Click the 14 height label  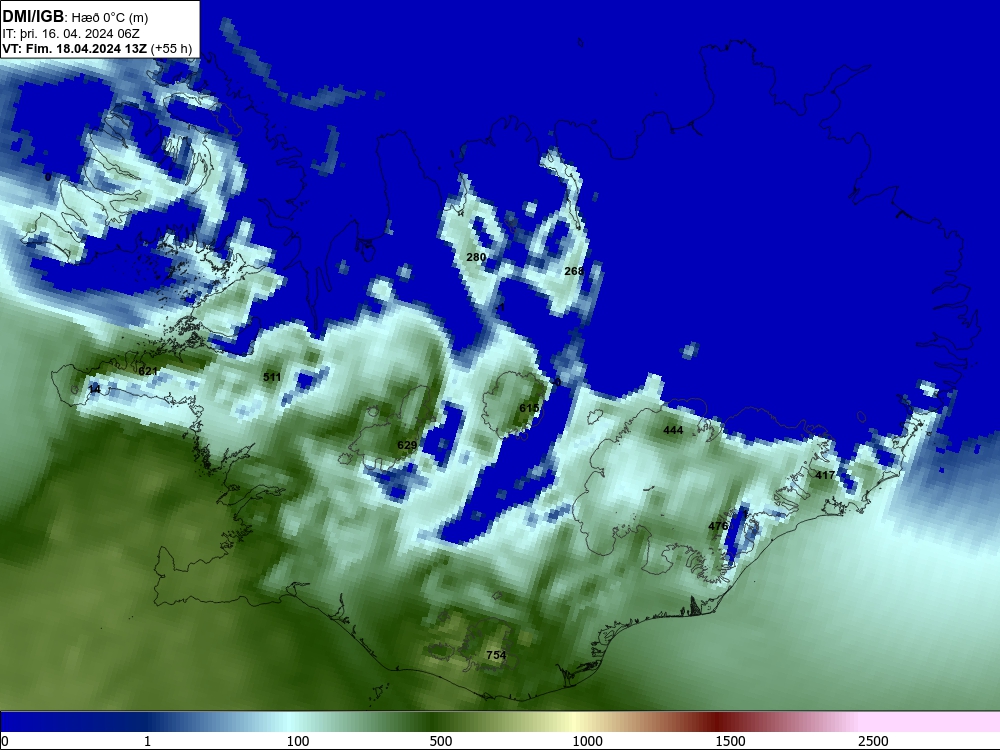[94, 389]
